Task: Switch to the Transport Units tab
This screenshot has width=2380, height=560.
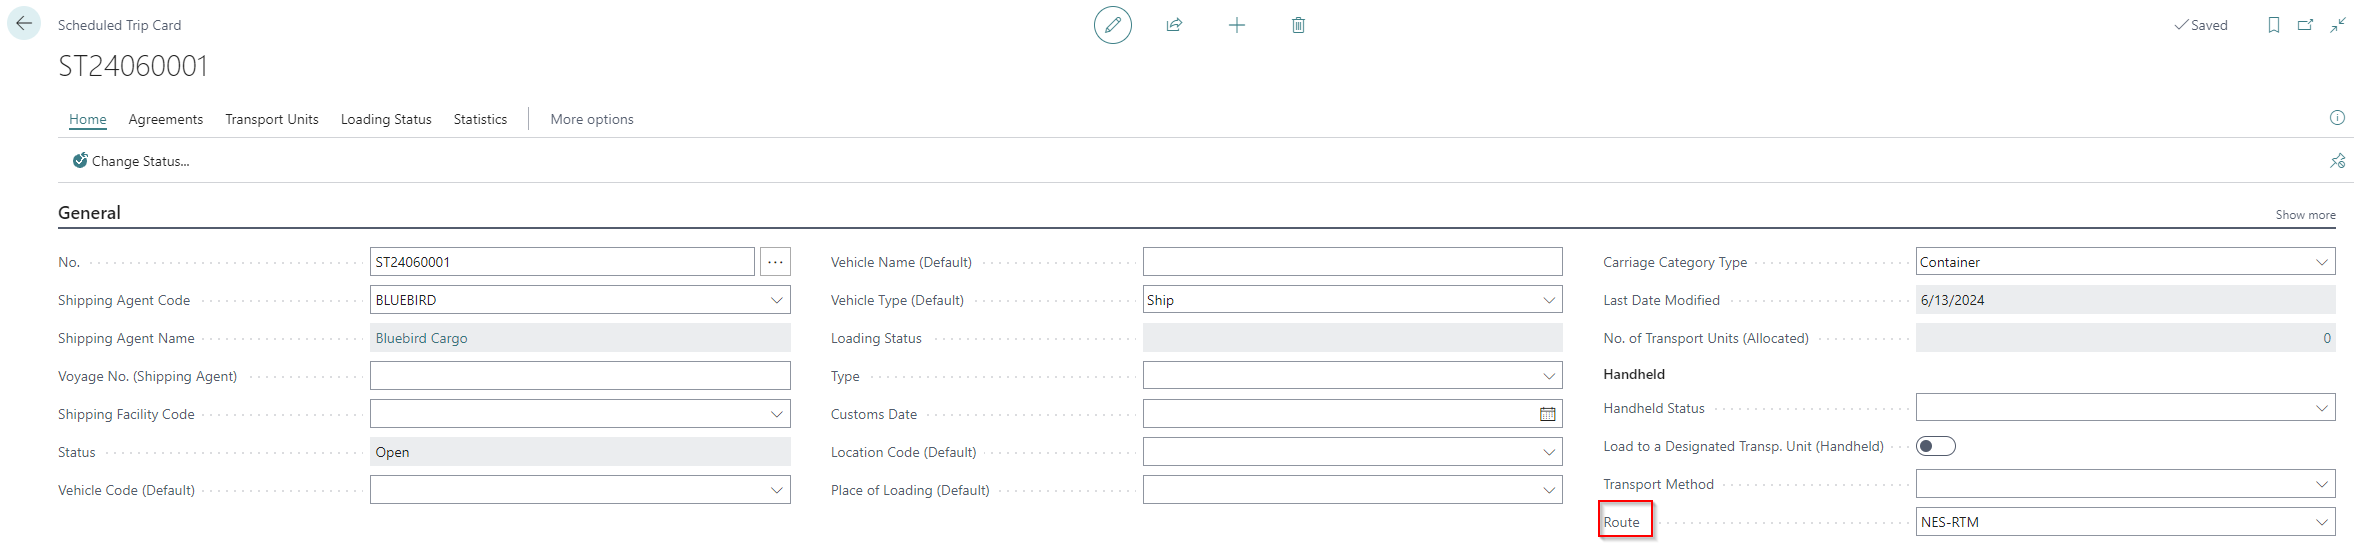Action: (x=271, y=119)
